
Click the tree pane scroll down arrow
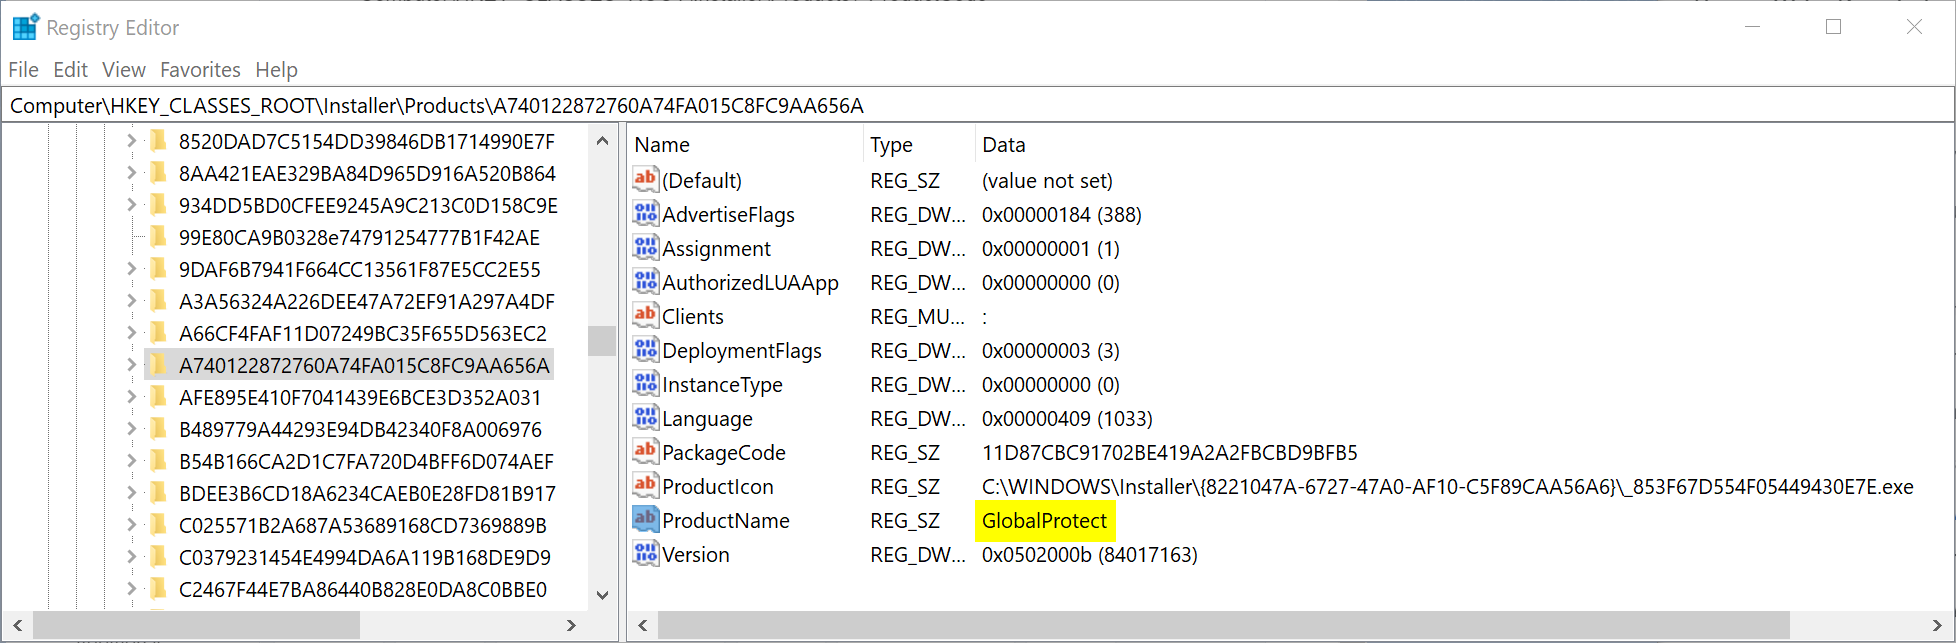tap(602, 594)
